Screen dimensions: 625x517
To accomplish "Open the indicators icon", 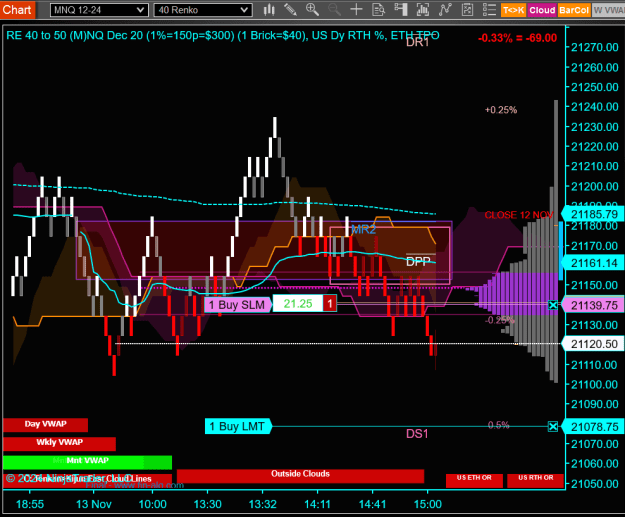I will tap(445, 10).
